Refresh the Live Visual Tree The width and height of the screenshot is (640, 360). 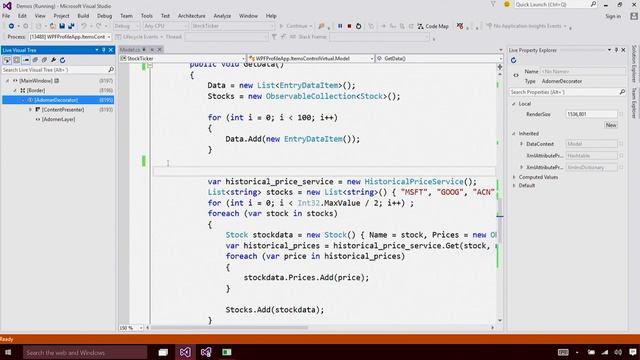click(x=62, y=60)
